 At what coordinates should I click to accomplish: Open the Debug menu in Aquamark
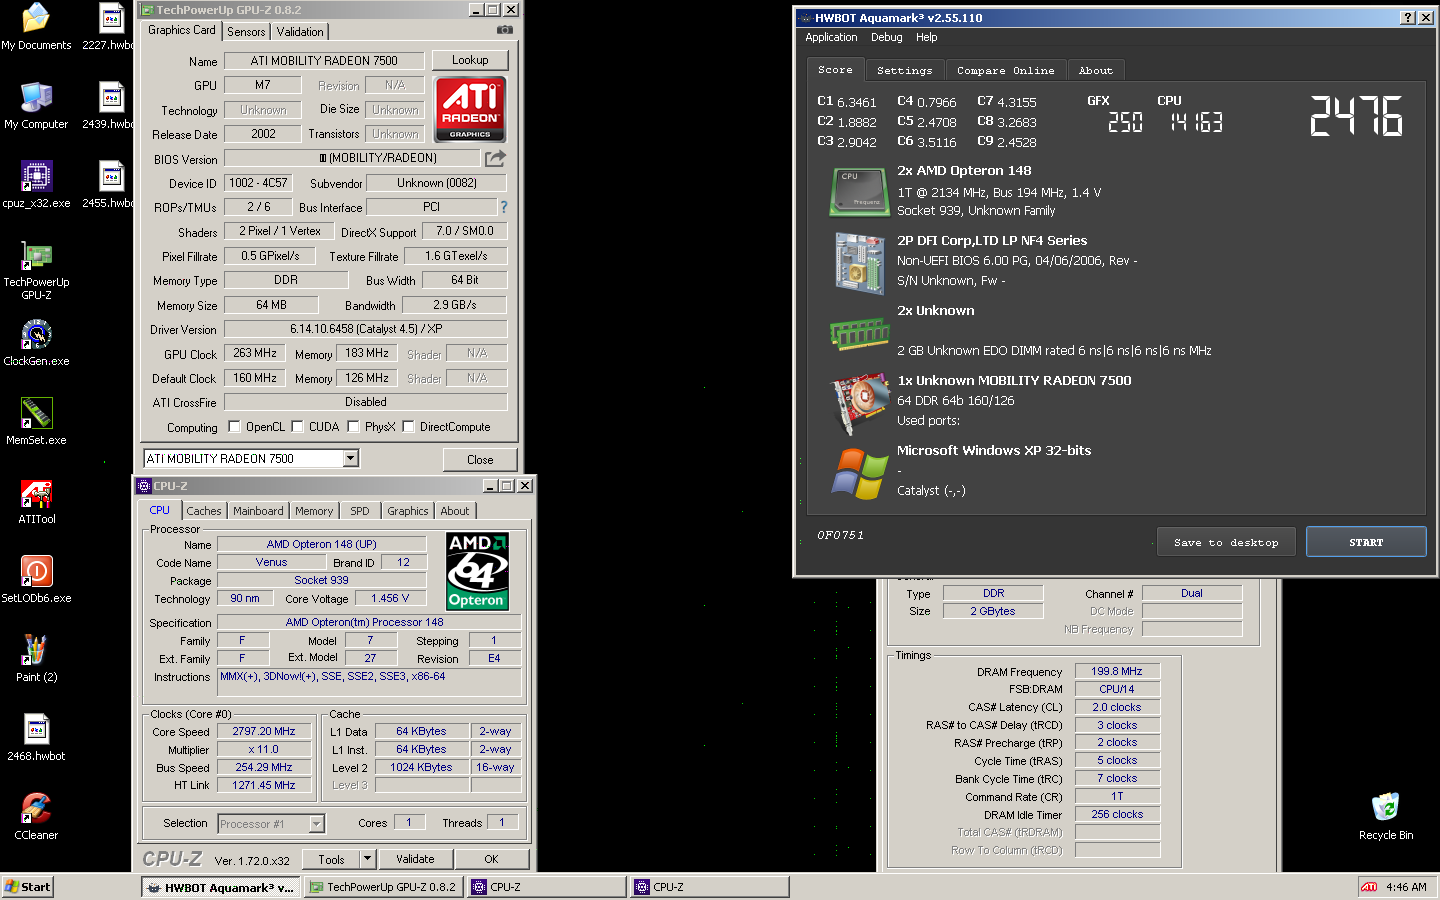pyautogui.click(x=886, y=38)
